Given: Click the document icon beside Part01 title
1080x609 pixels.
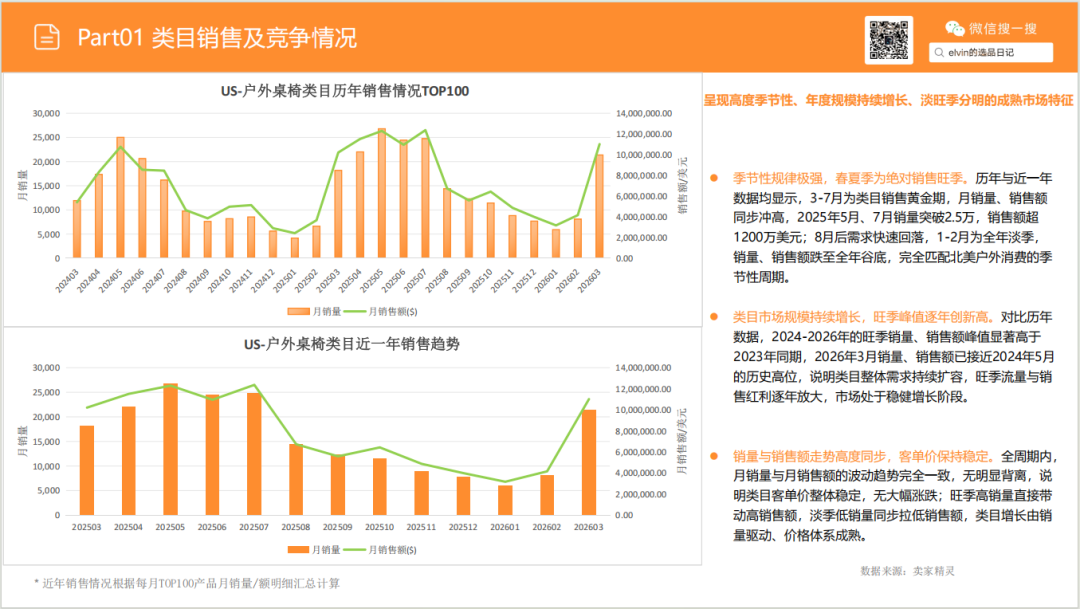Looking at the screenshot, I should click(47, 37).
